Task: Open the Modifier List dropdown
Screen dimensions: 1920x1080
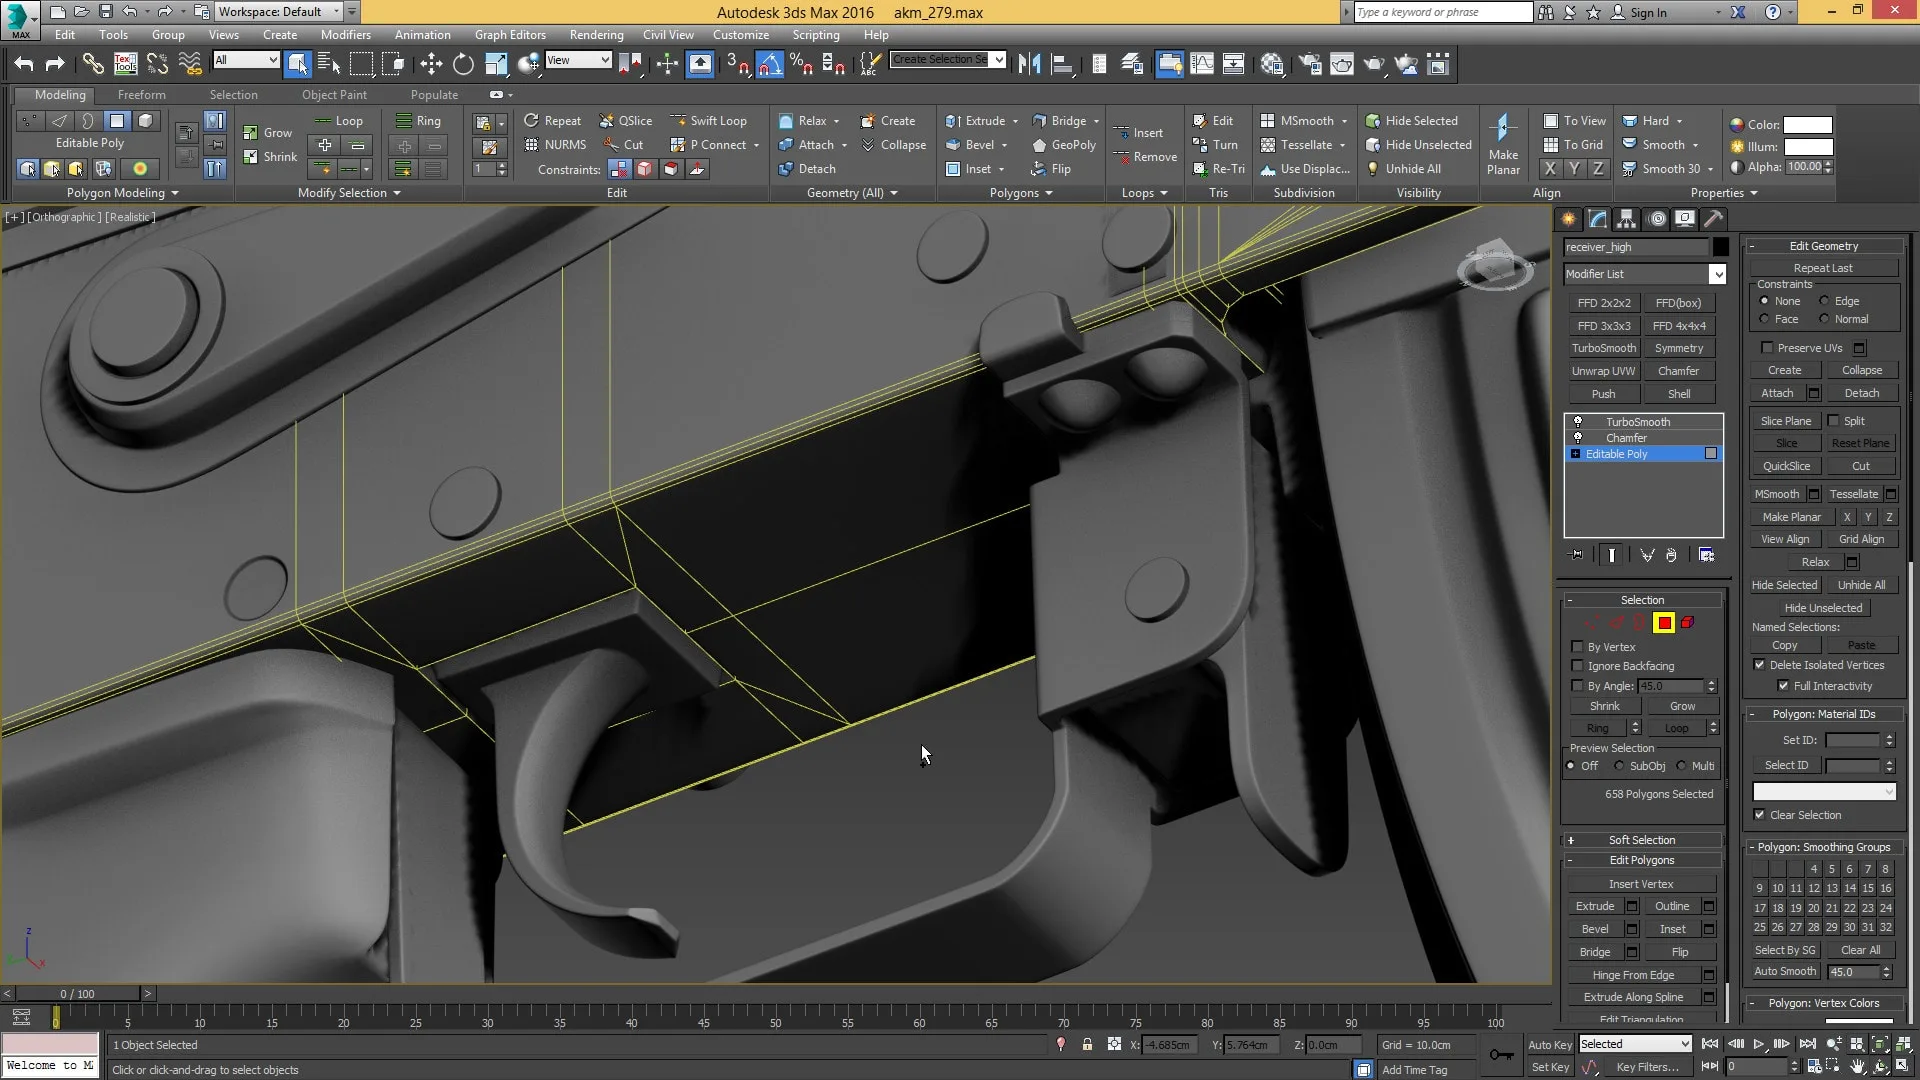Action: point(1717,274)
